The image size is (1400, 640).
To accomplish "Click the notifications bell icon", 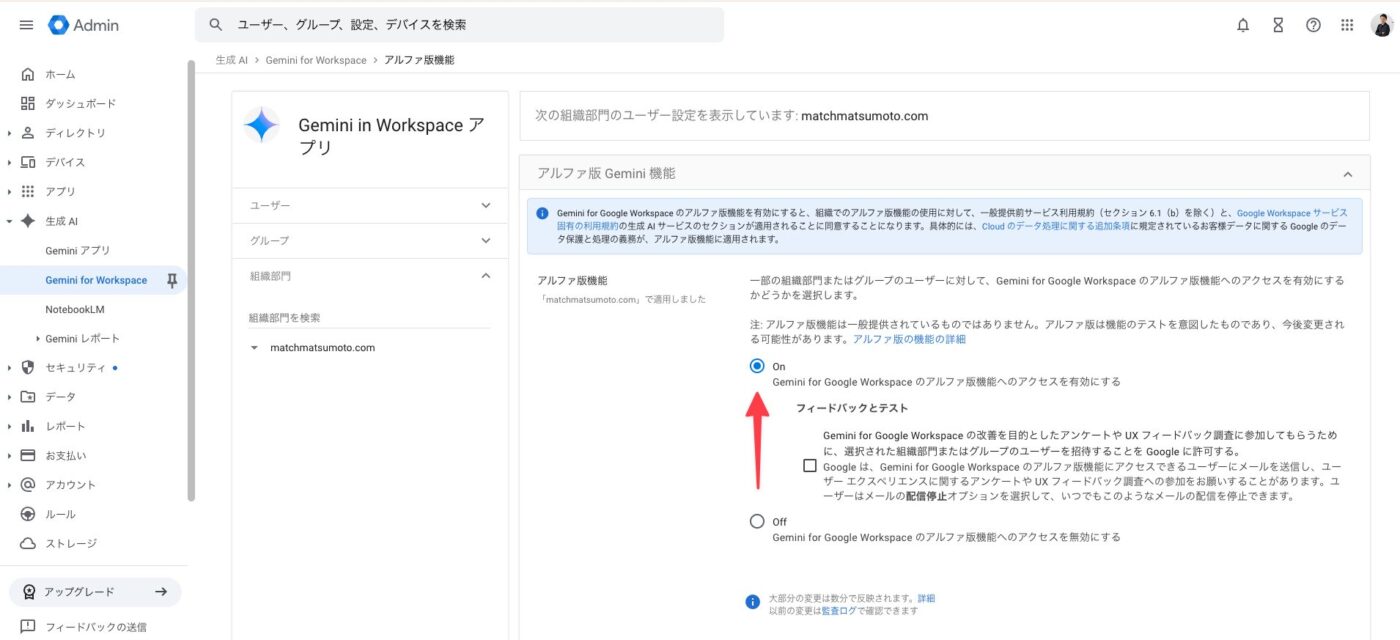I will click(x=1243, y=25).
